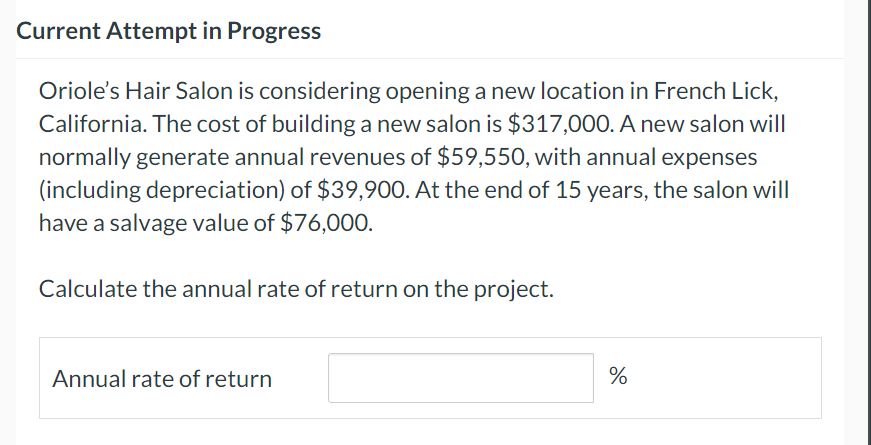
Task: Click the Current Attempt in Progress heading
Action: point(169,31)
